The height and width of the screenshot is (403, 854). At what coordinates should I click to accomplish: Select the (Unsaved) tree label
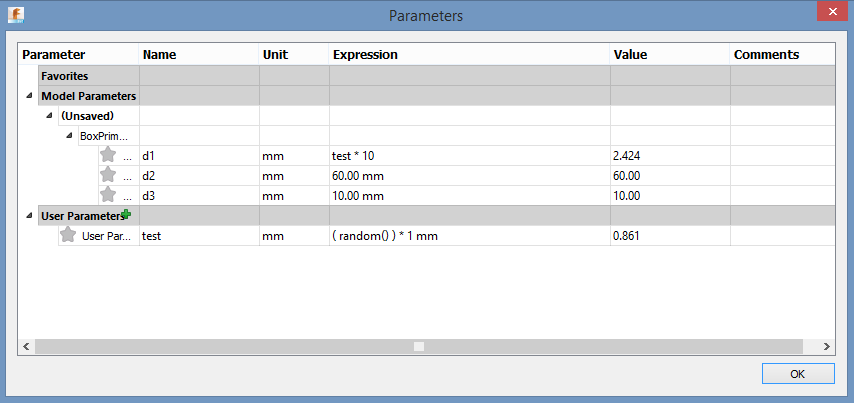coord(87,116)
